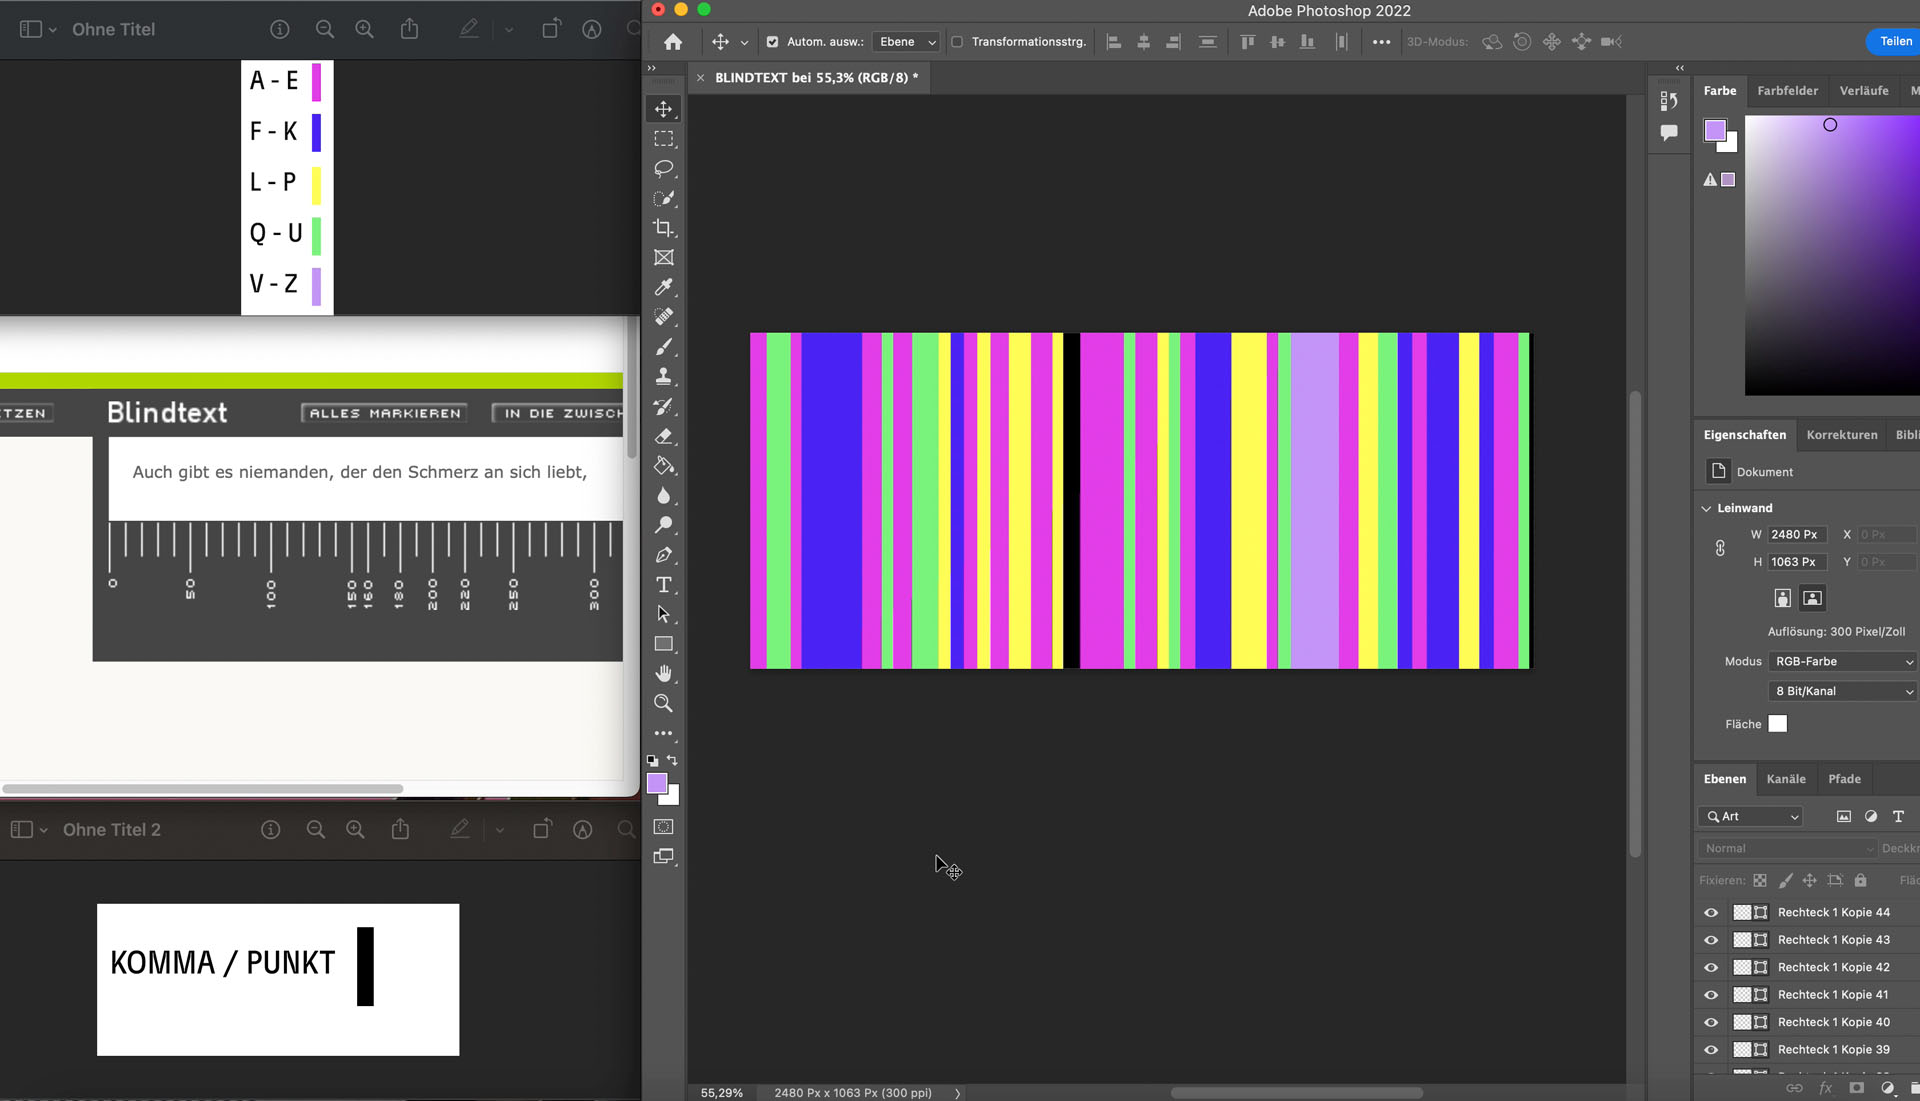Select the Eyedropper tool
Viewport: 1920px width, 1101px height.
tap(663, 287)
